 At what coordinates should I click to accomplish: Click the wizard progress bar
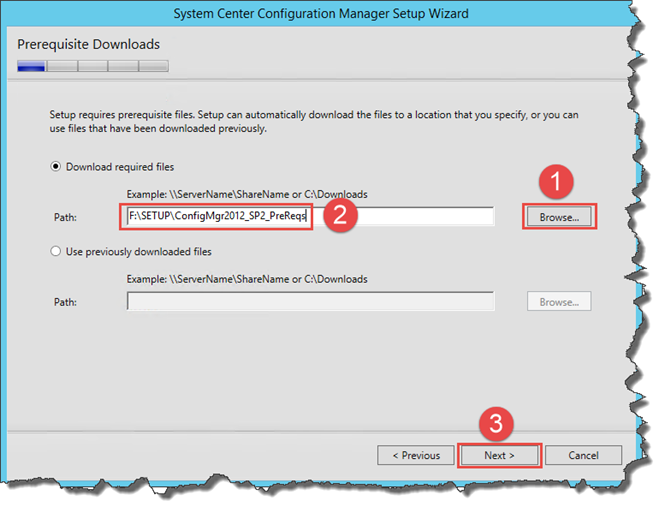(x=93, y=66)
